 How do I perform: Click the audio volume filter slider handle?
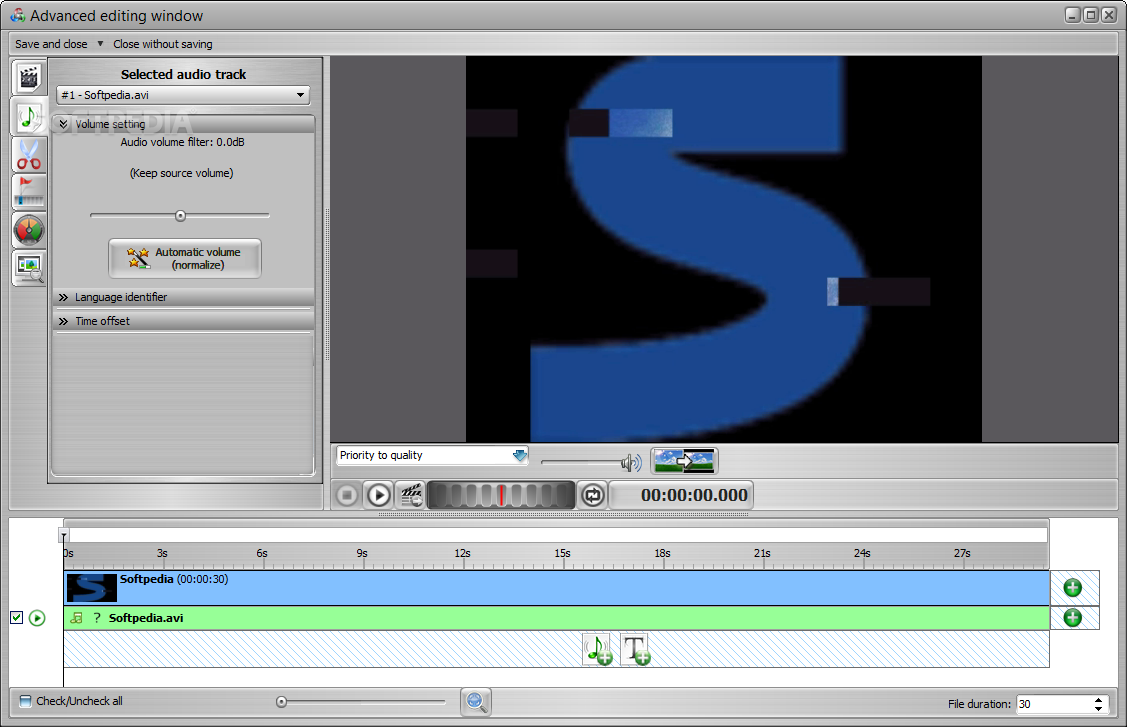coord(180,216)
